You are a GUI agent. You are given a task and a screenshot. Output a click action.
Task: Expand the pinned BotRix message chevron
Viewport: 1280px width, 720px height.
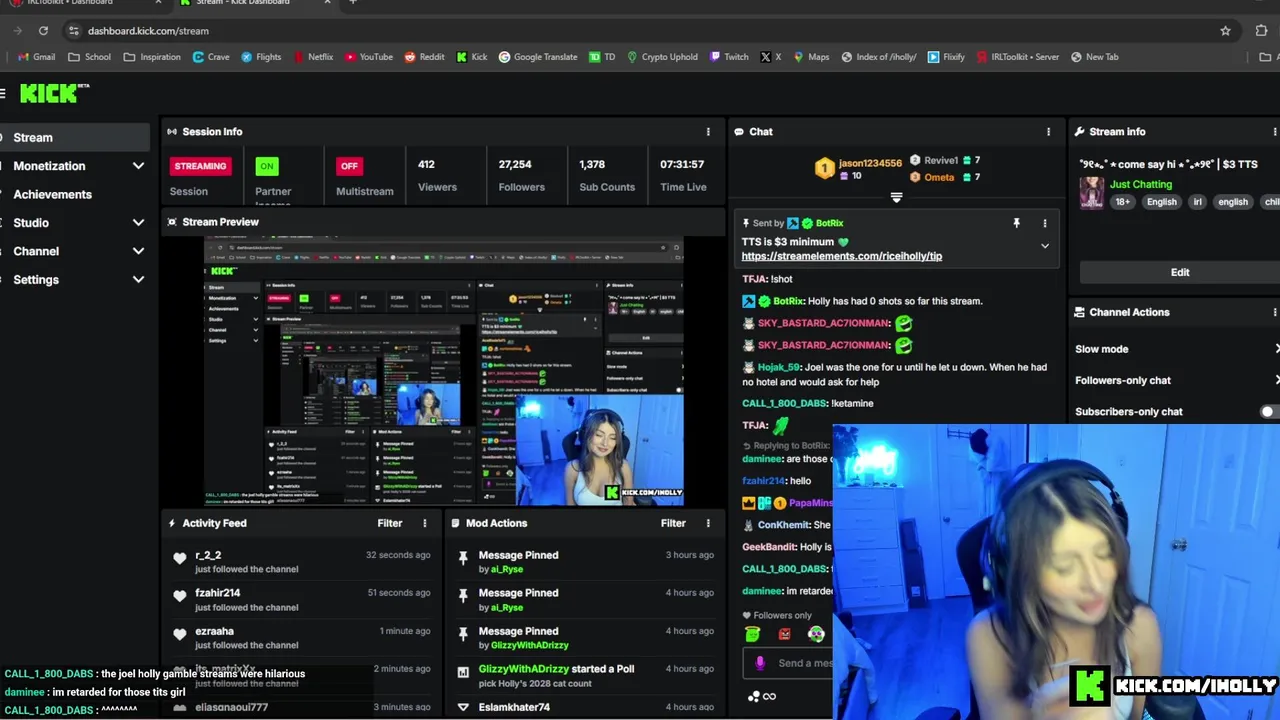pyautogui.click(x=1045, y=246)
